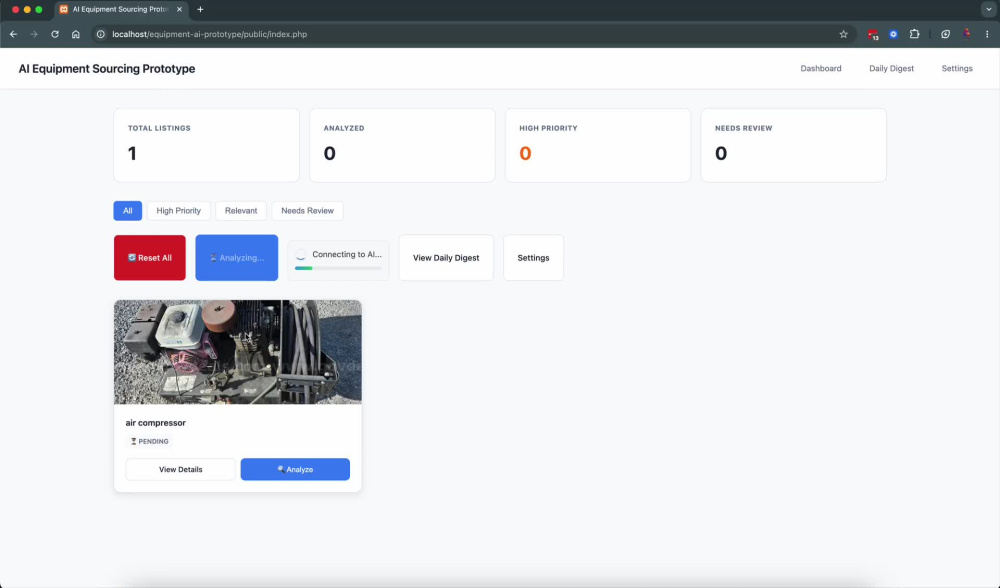The width and height of the screenshot is (1000, 588).
Task: Click the red Reset All button
Action: (x=150, y=258)
